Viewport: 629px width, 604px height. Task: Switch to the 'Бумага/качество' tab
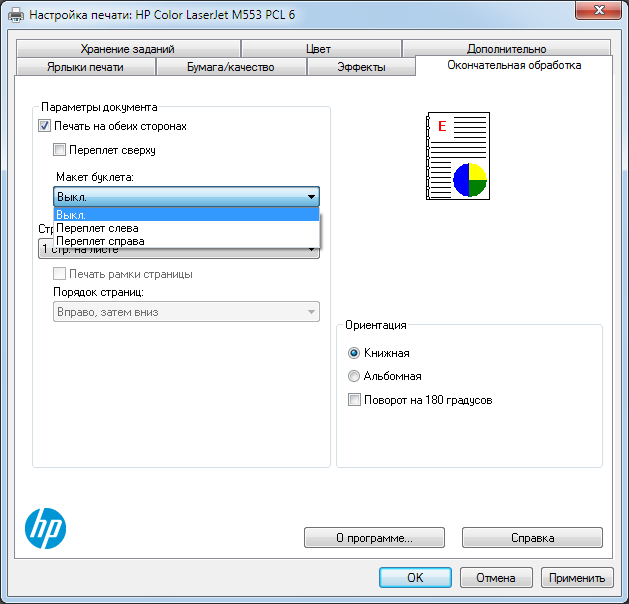point(230,67)
